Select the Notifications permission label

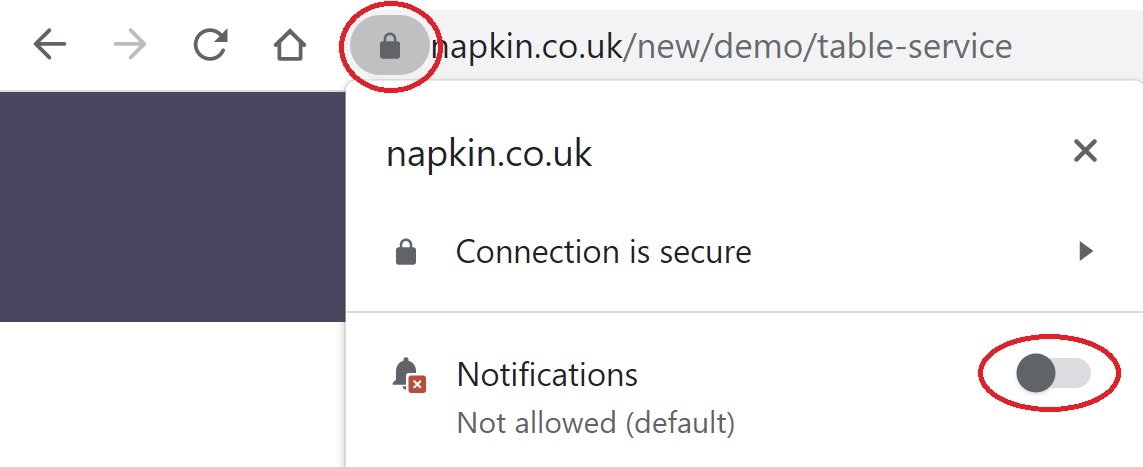(547, 374)
